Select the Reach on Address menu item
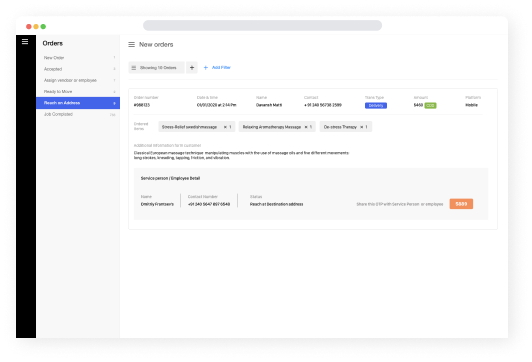The width and height of the screenshot is (532, 362). (x=78, y=103)
